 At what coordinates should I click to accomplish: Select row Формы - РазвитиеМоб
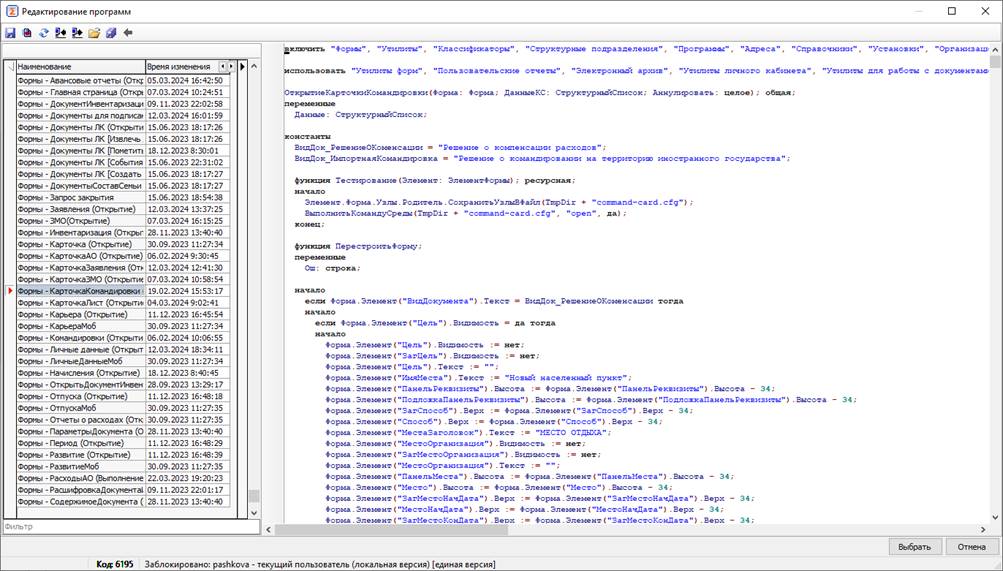123,467
